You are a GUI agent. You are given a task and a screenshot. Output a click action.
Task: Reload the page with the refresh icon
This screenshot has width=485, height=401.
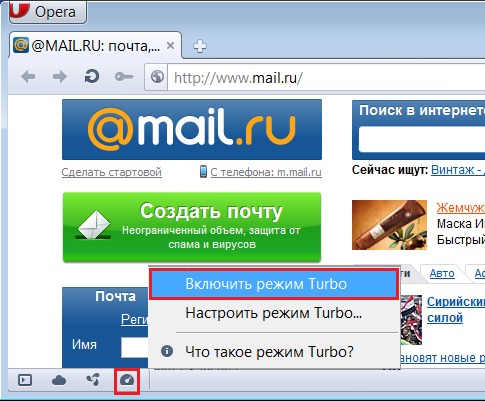click(92, 77)
